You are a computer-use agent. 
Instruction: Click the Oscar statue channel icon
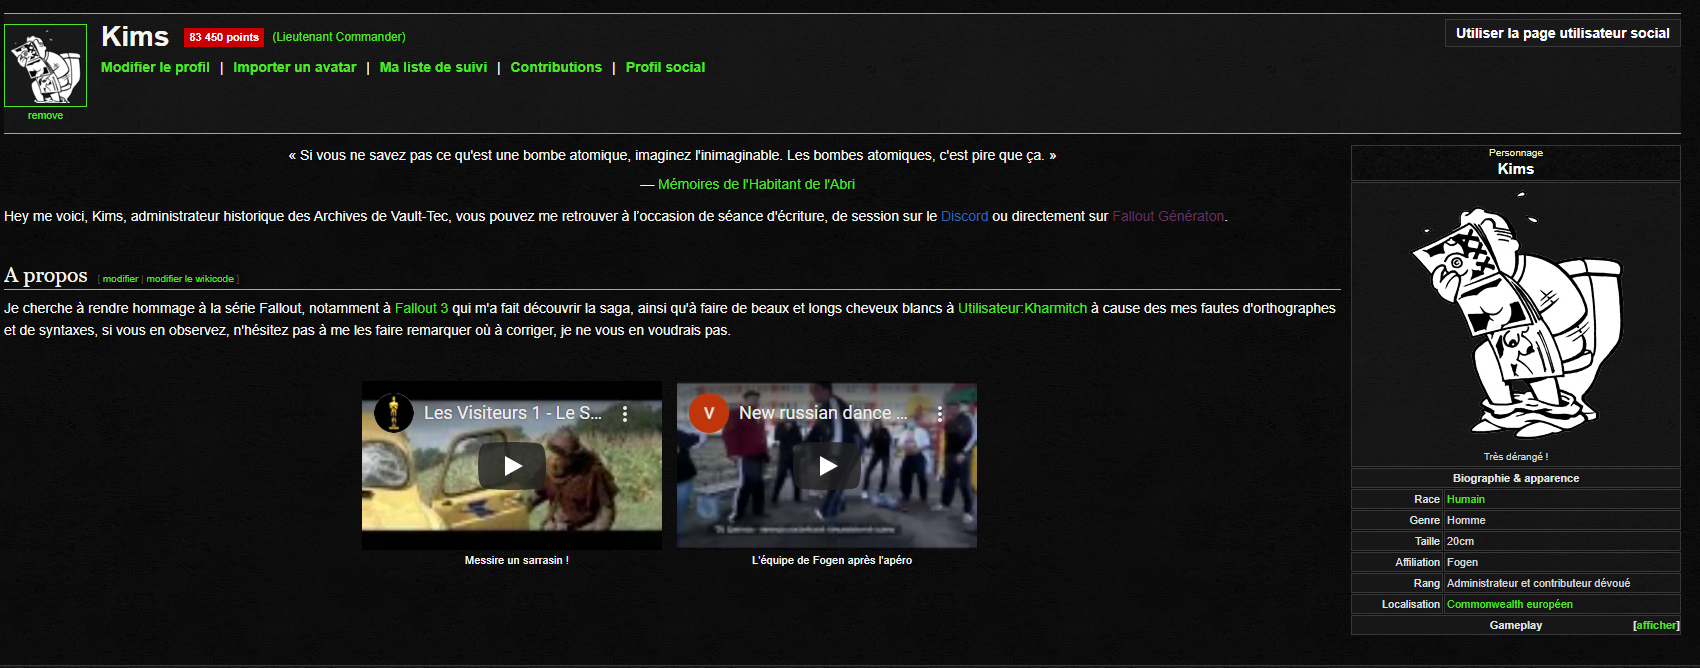click(394, 413)
